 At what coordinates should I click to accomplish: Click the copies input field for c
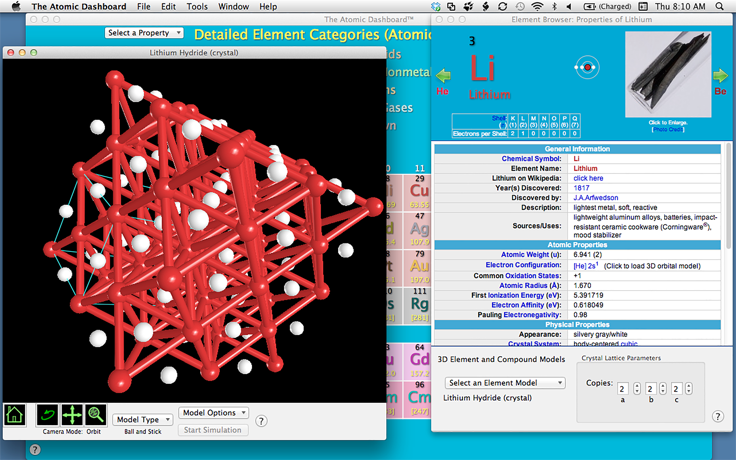click(x=677, y=389)
